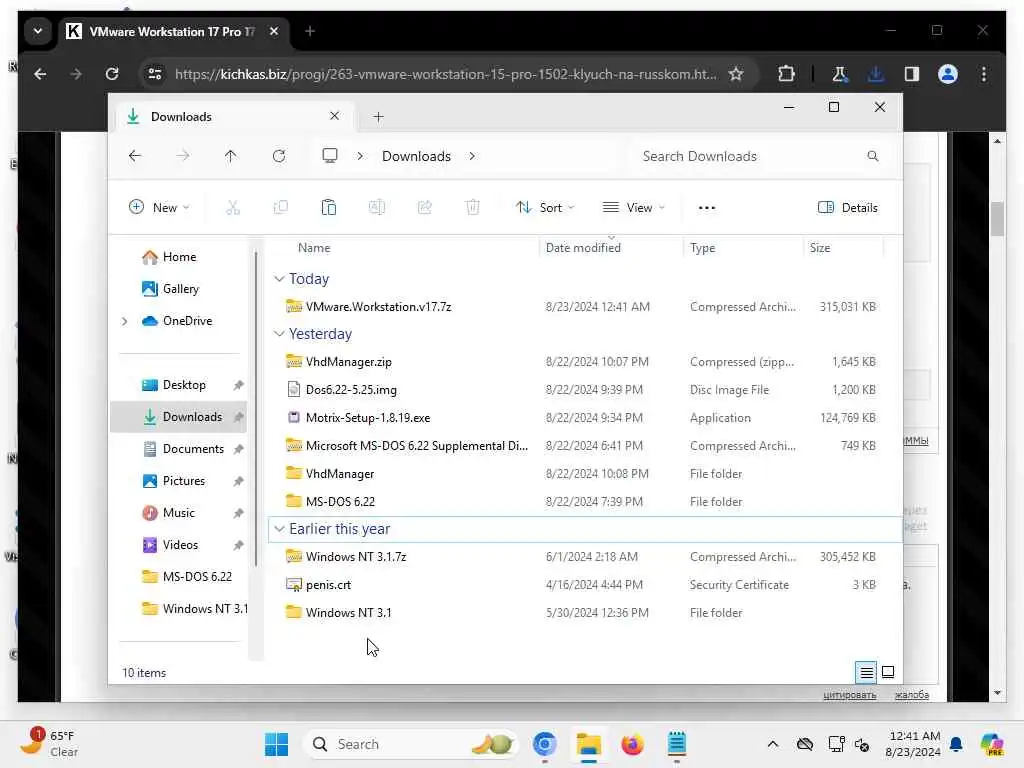
Task: Click the Share icon in Explorer toolbar
Action: [424, 208]
